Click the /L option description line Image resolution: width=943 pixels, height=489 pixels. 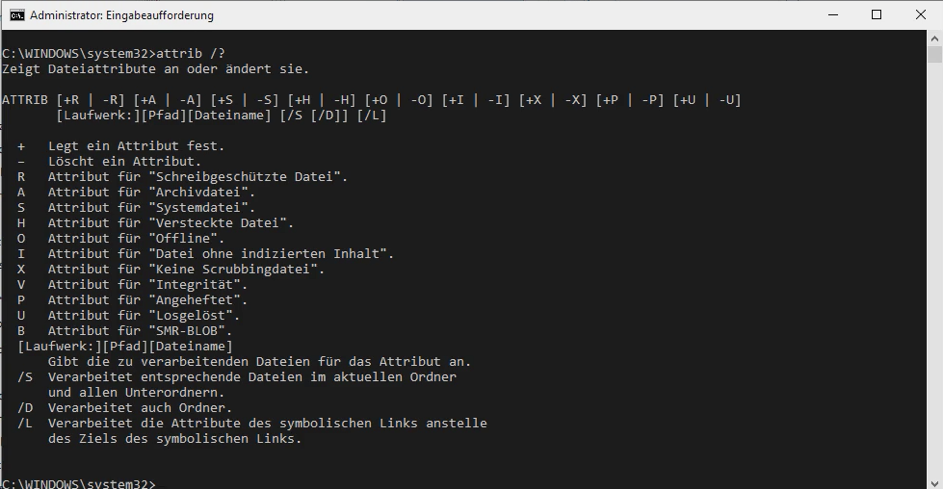pyautogui.click(x=253, y=431)
